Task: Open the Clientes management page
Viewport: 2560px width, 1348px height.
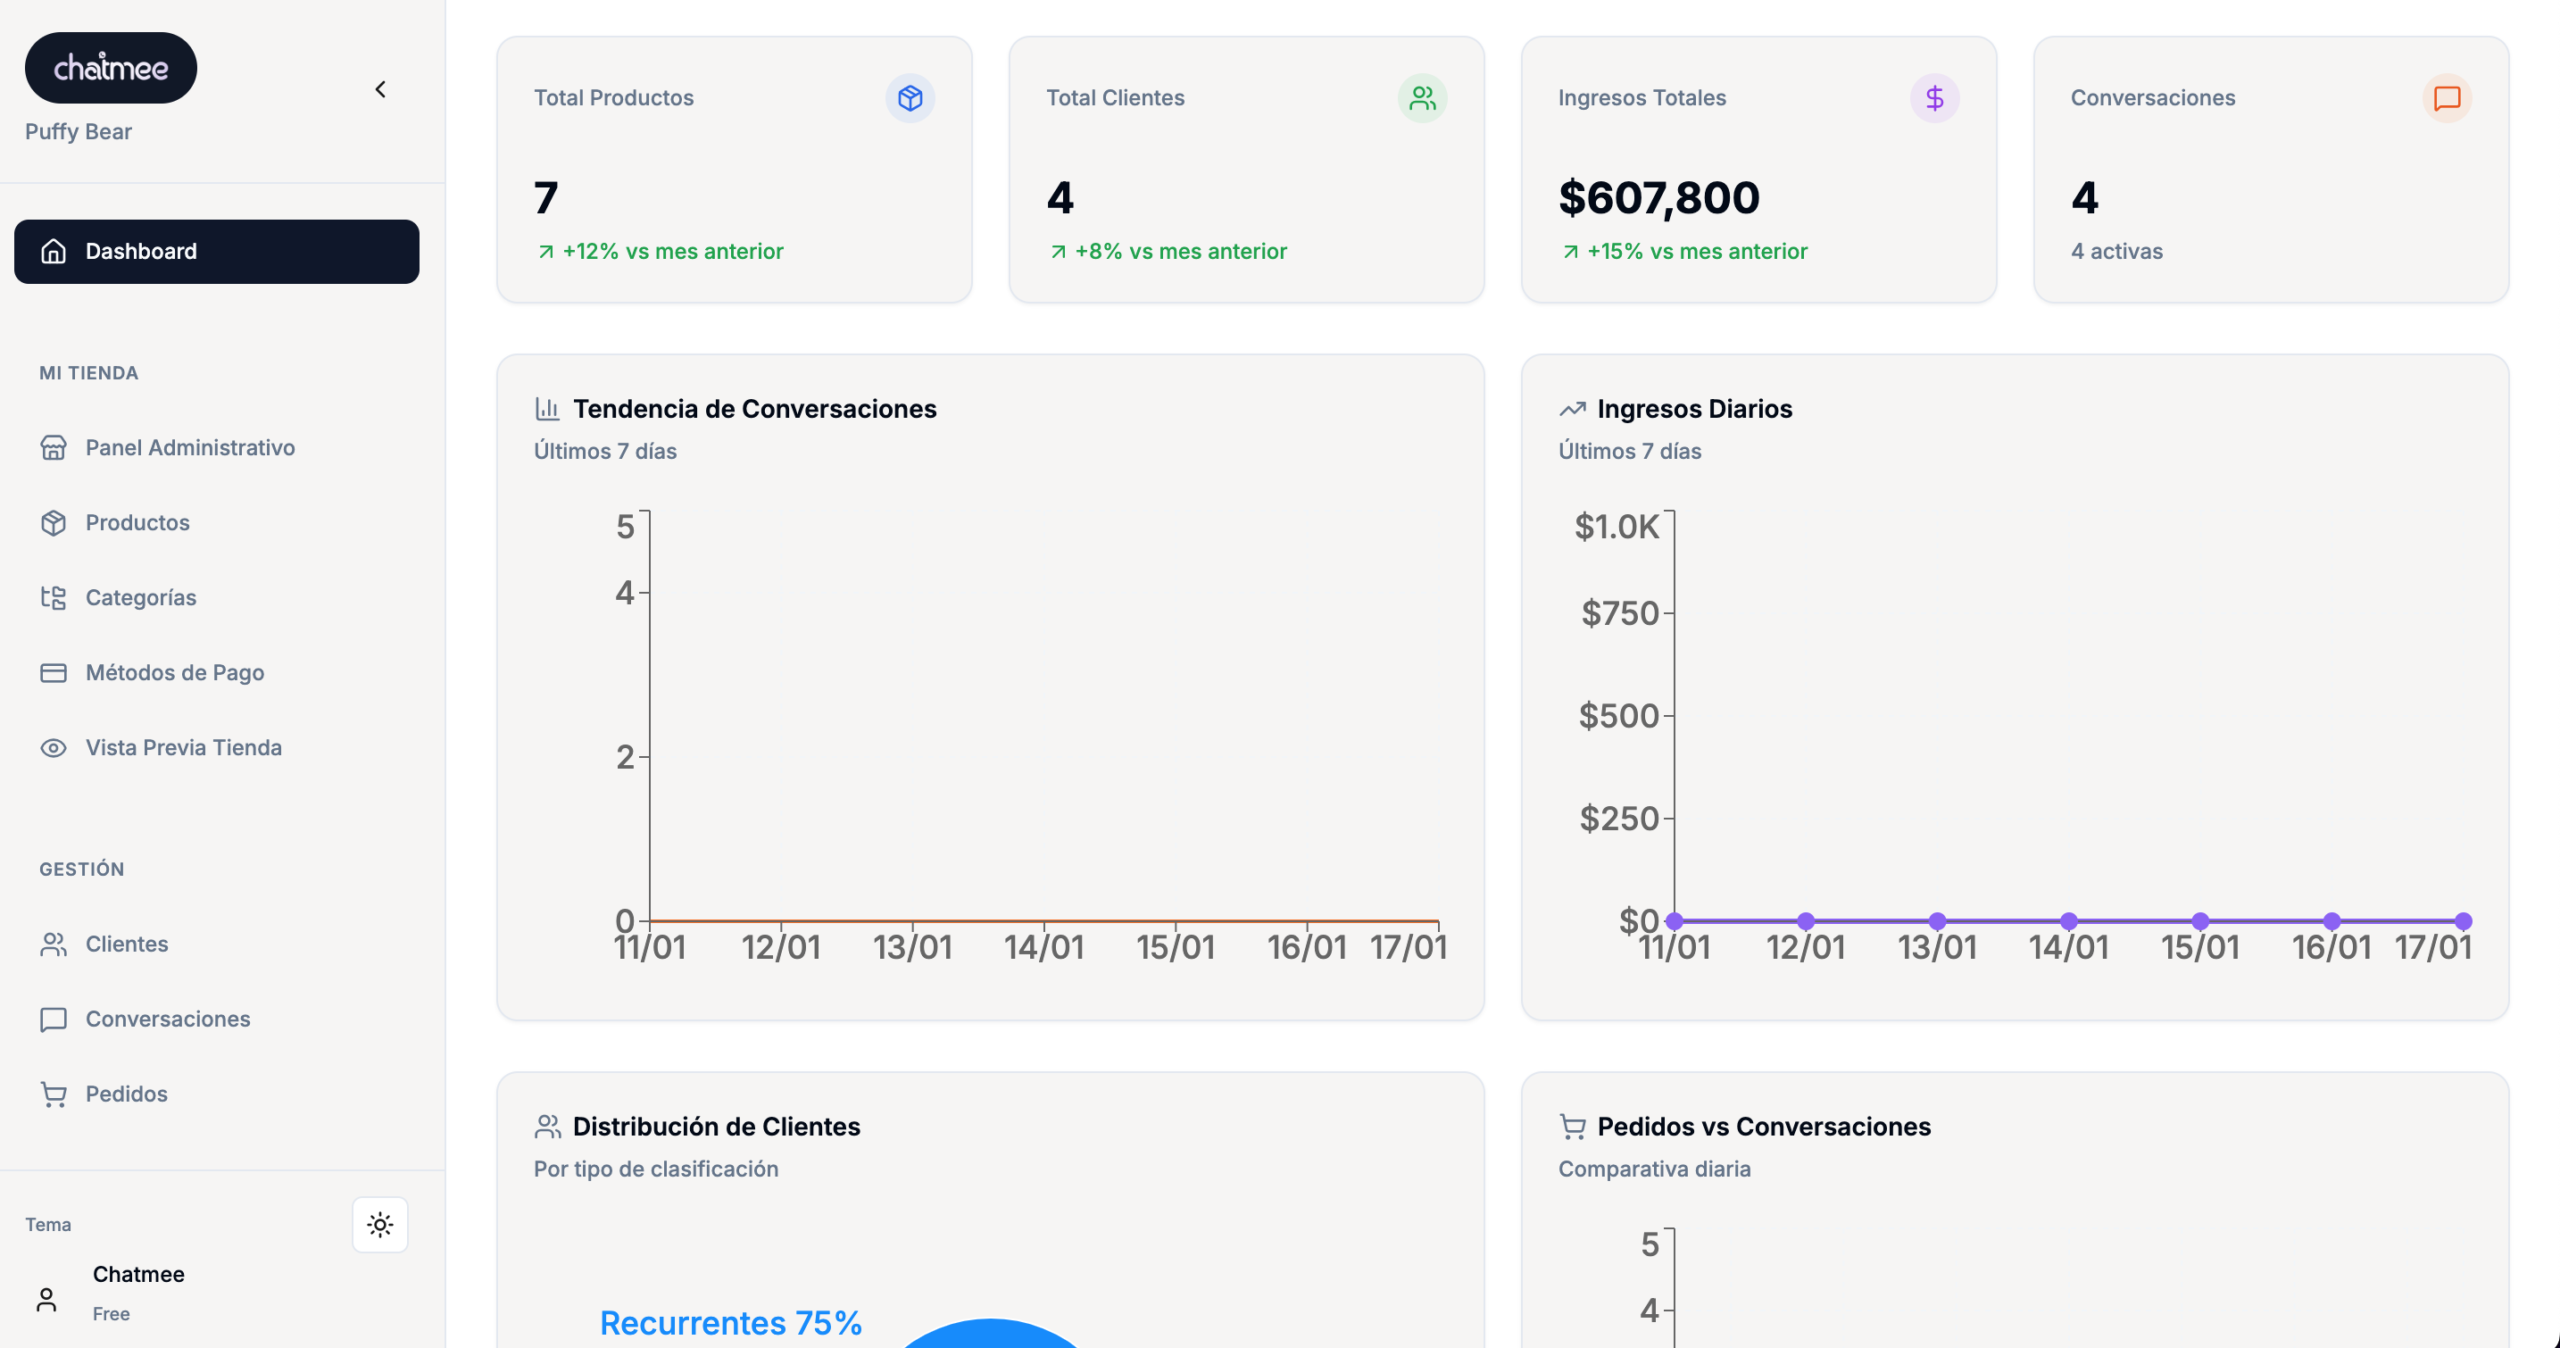Action: 126,944
